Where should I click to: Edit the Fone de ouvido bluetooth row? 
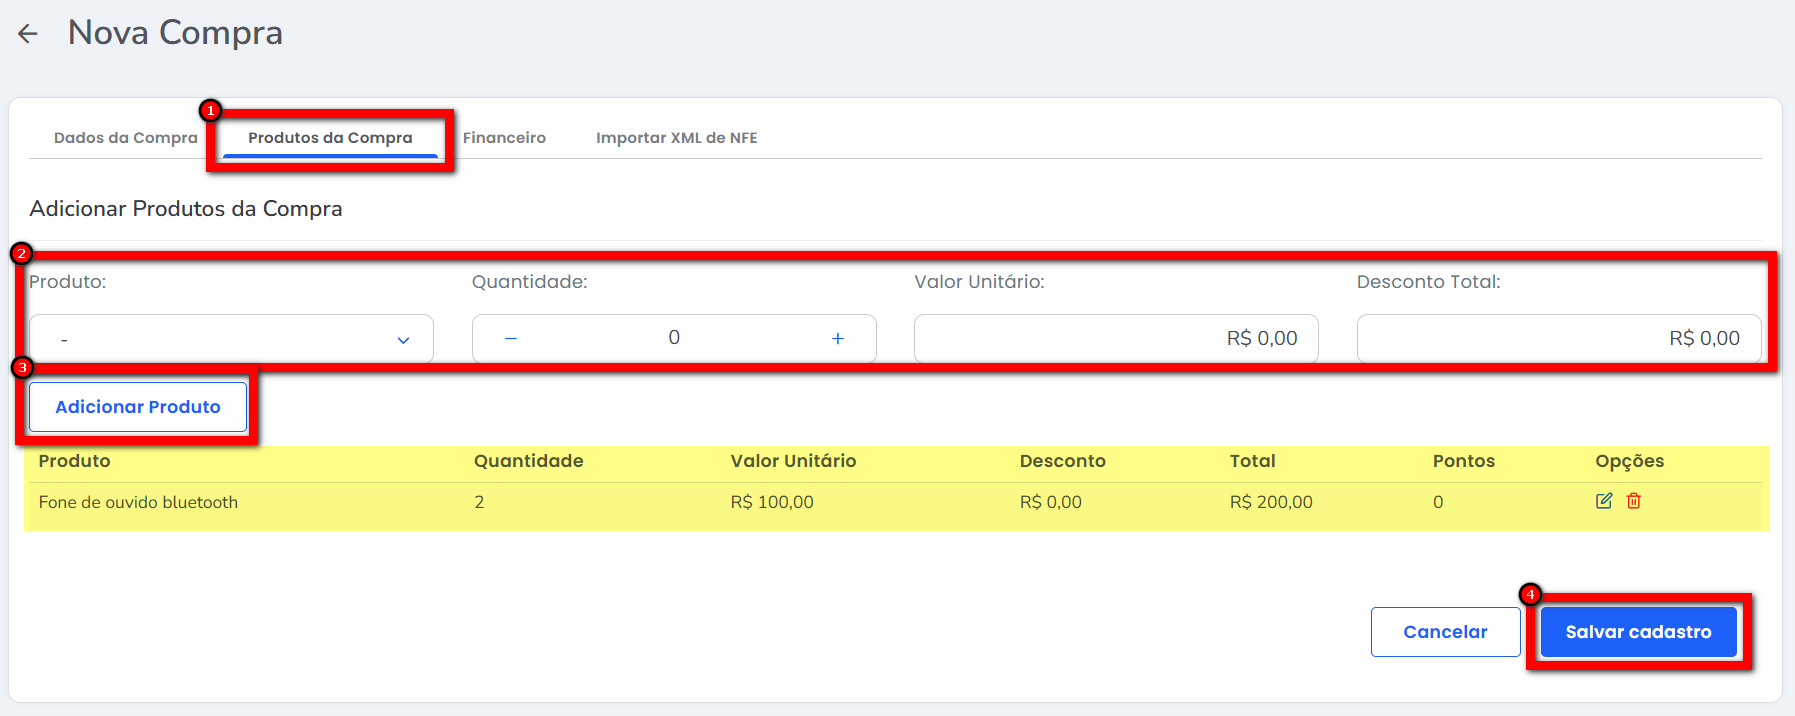click(x=1604, y=501)
